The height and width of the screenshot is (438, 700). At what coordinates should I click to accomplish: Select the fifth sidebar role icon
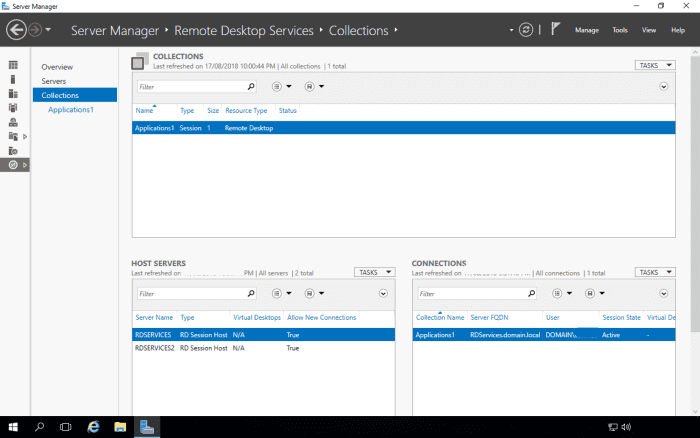(x=13, y=122)
